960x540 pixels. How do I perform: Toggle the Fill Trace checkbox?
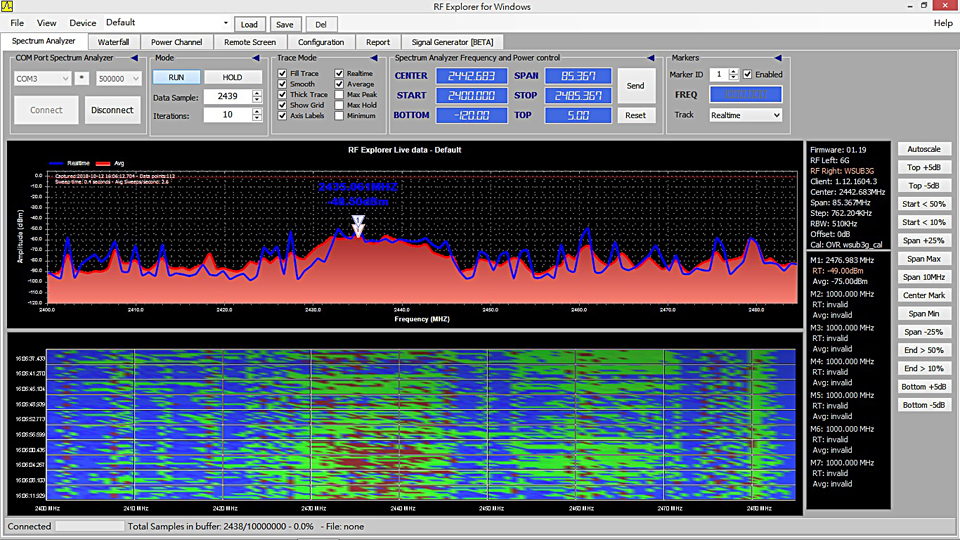coord(282,73)
